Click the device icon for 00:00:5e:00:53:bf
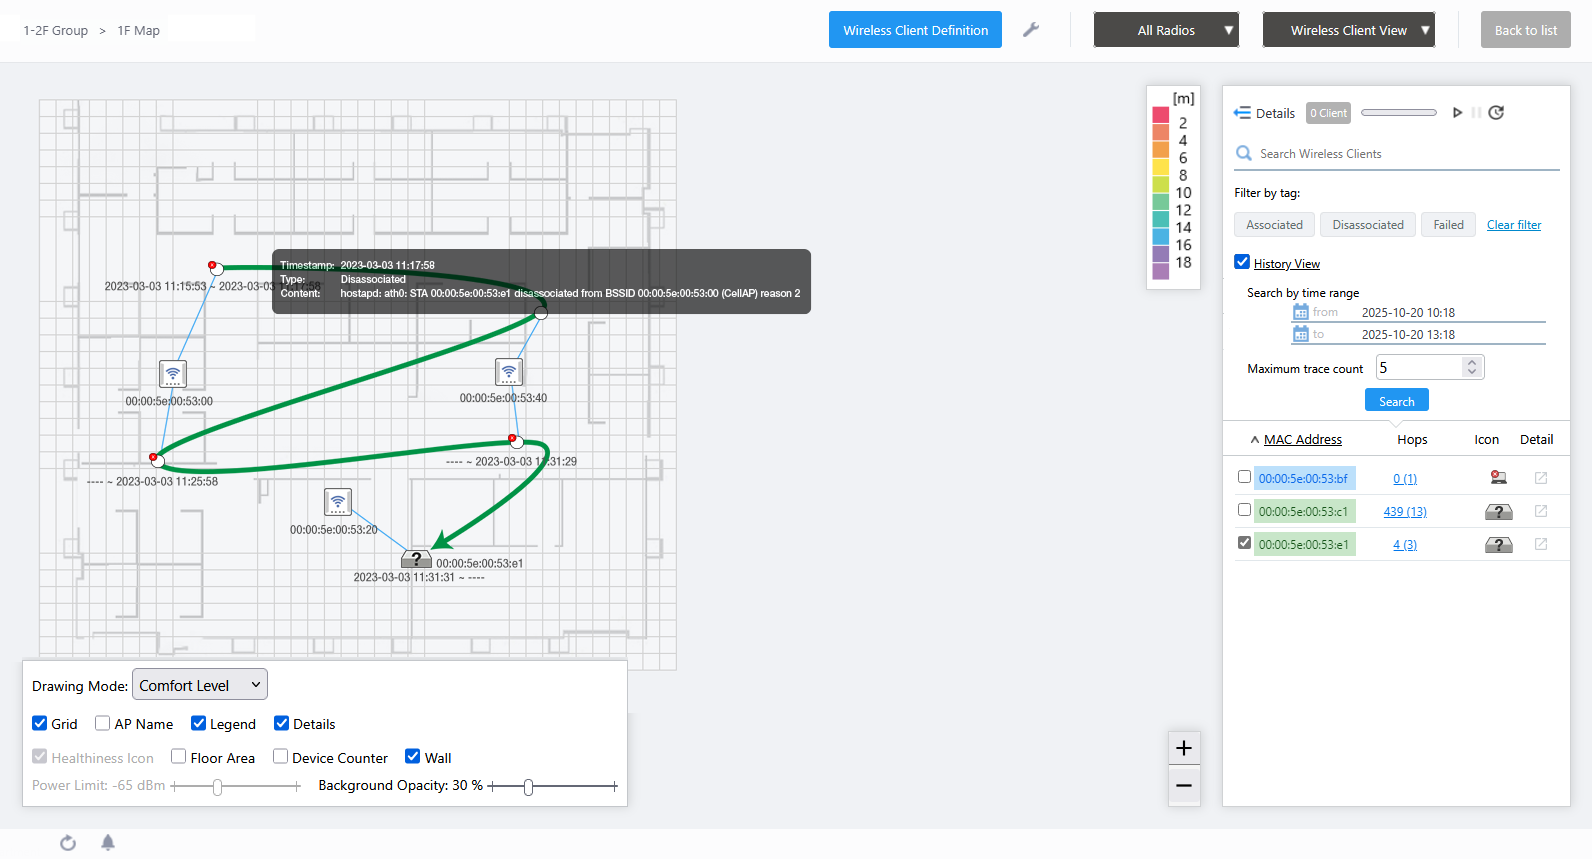 coord(1498,478)
